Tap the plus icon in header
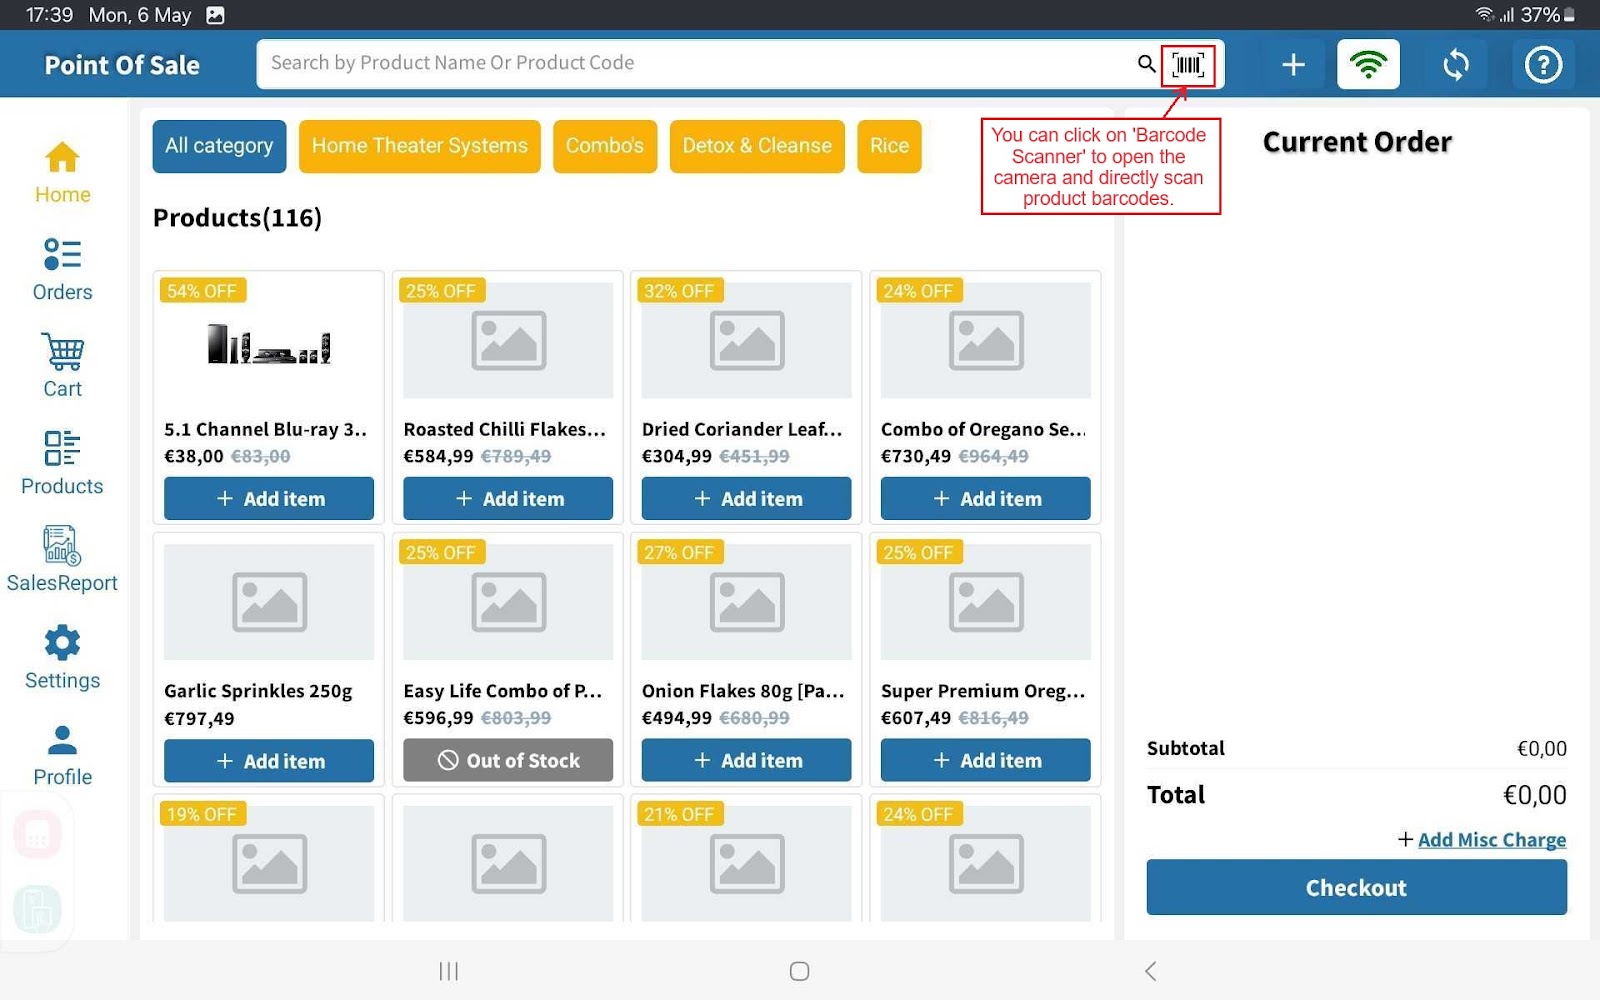 click(1293, 65)
